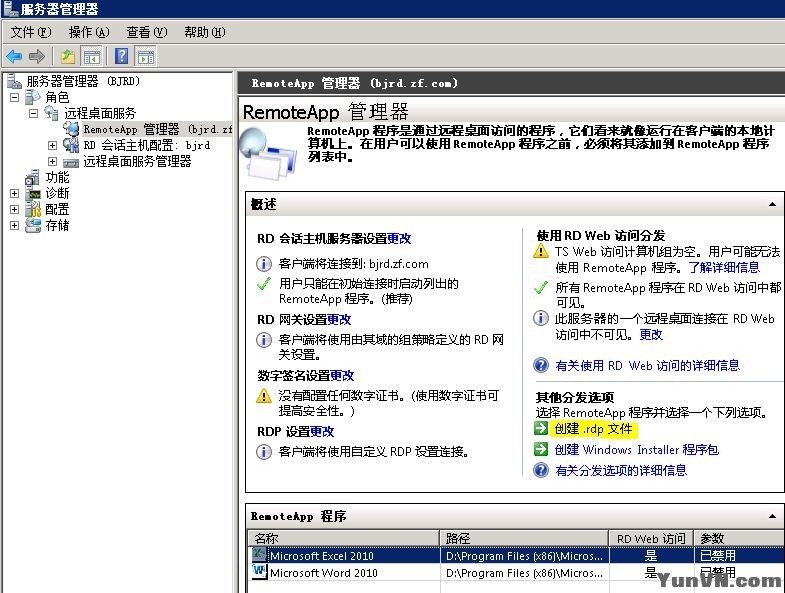
Task: Click the Forward arrow toolbar icon
Action: (37, 56)
